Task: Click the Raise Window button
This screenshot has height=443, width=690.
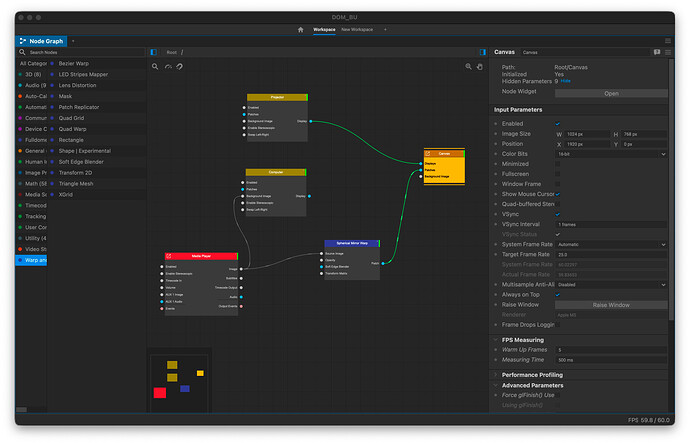Action: pyautogui.click(x=611, y=305)
